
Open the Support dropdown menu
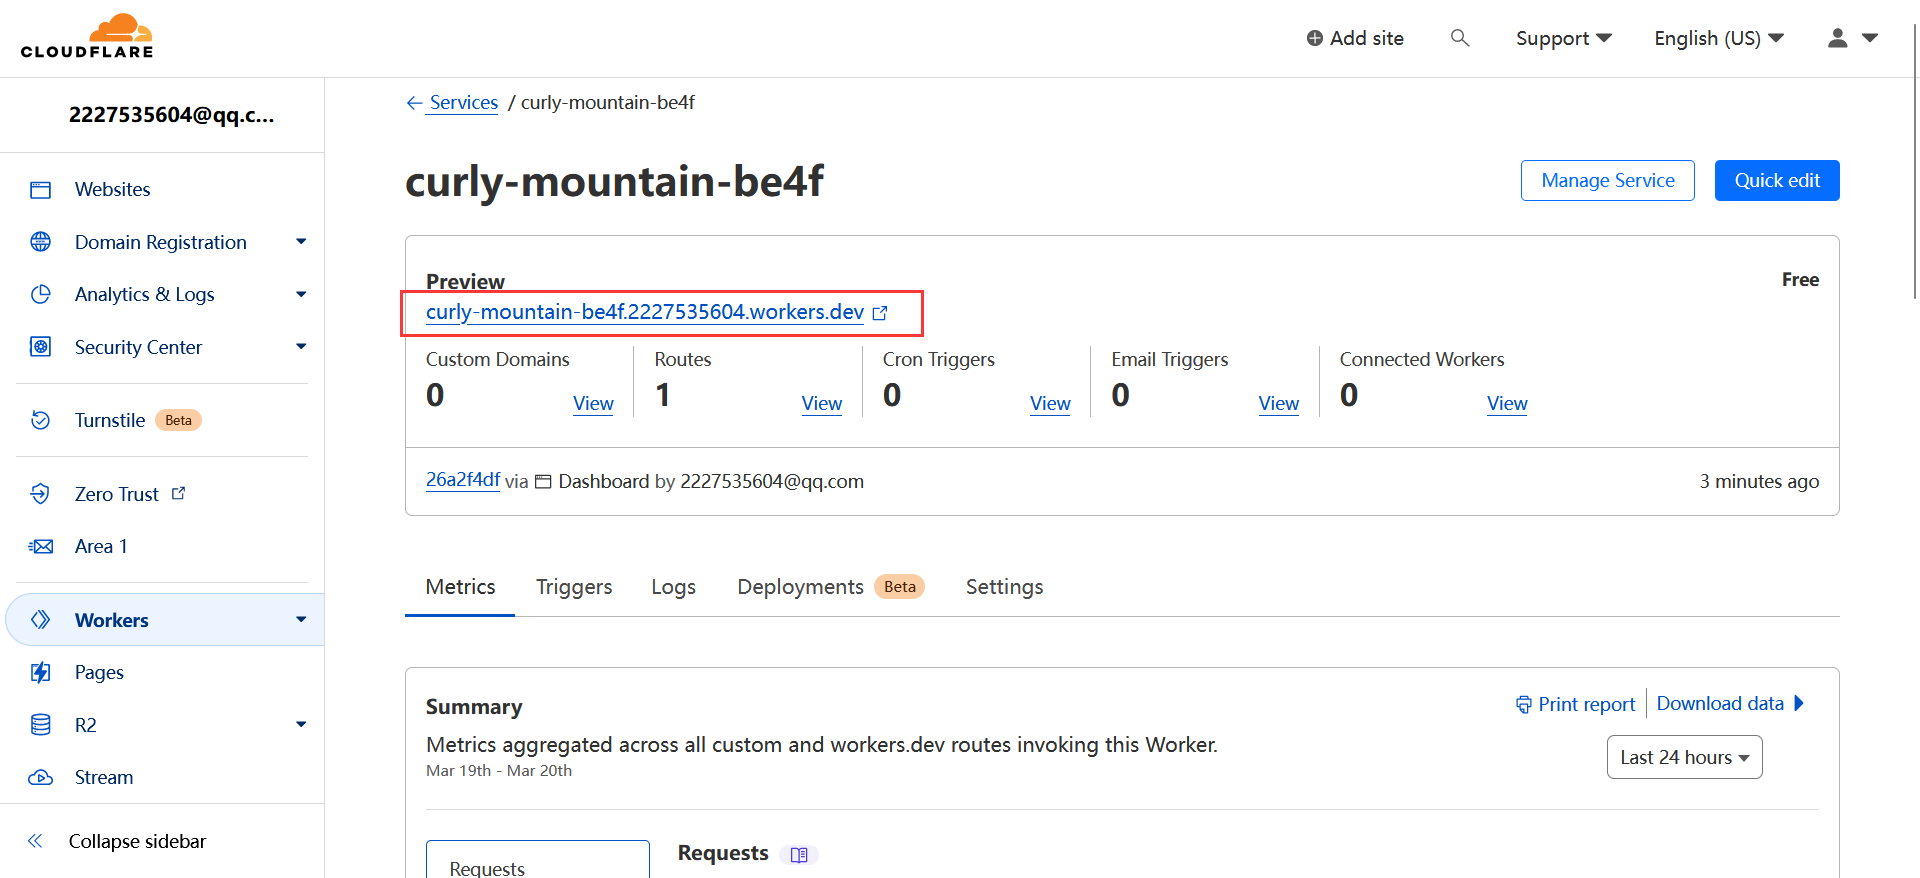pos(1563,38)
